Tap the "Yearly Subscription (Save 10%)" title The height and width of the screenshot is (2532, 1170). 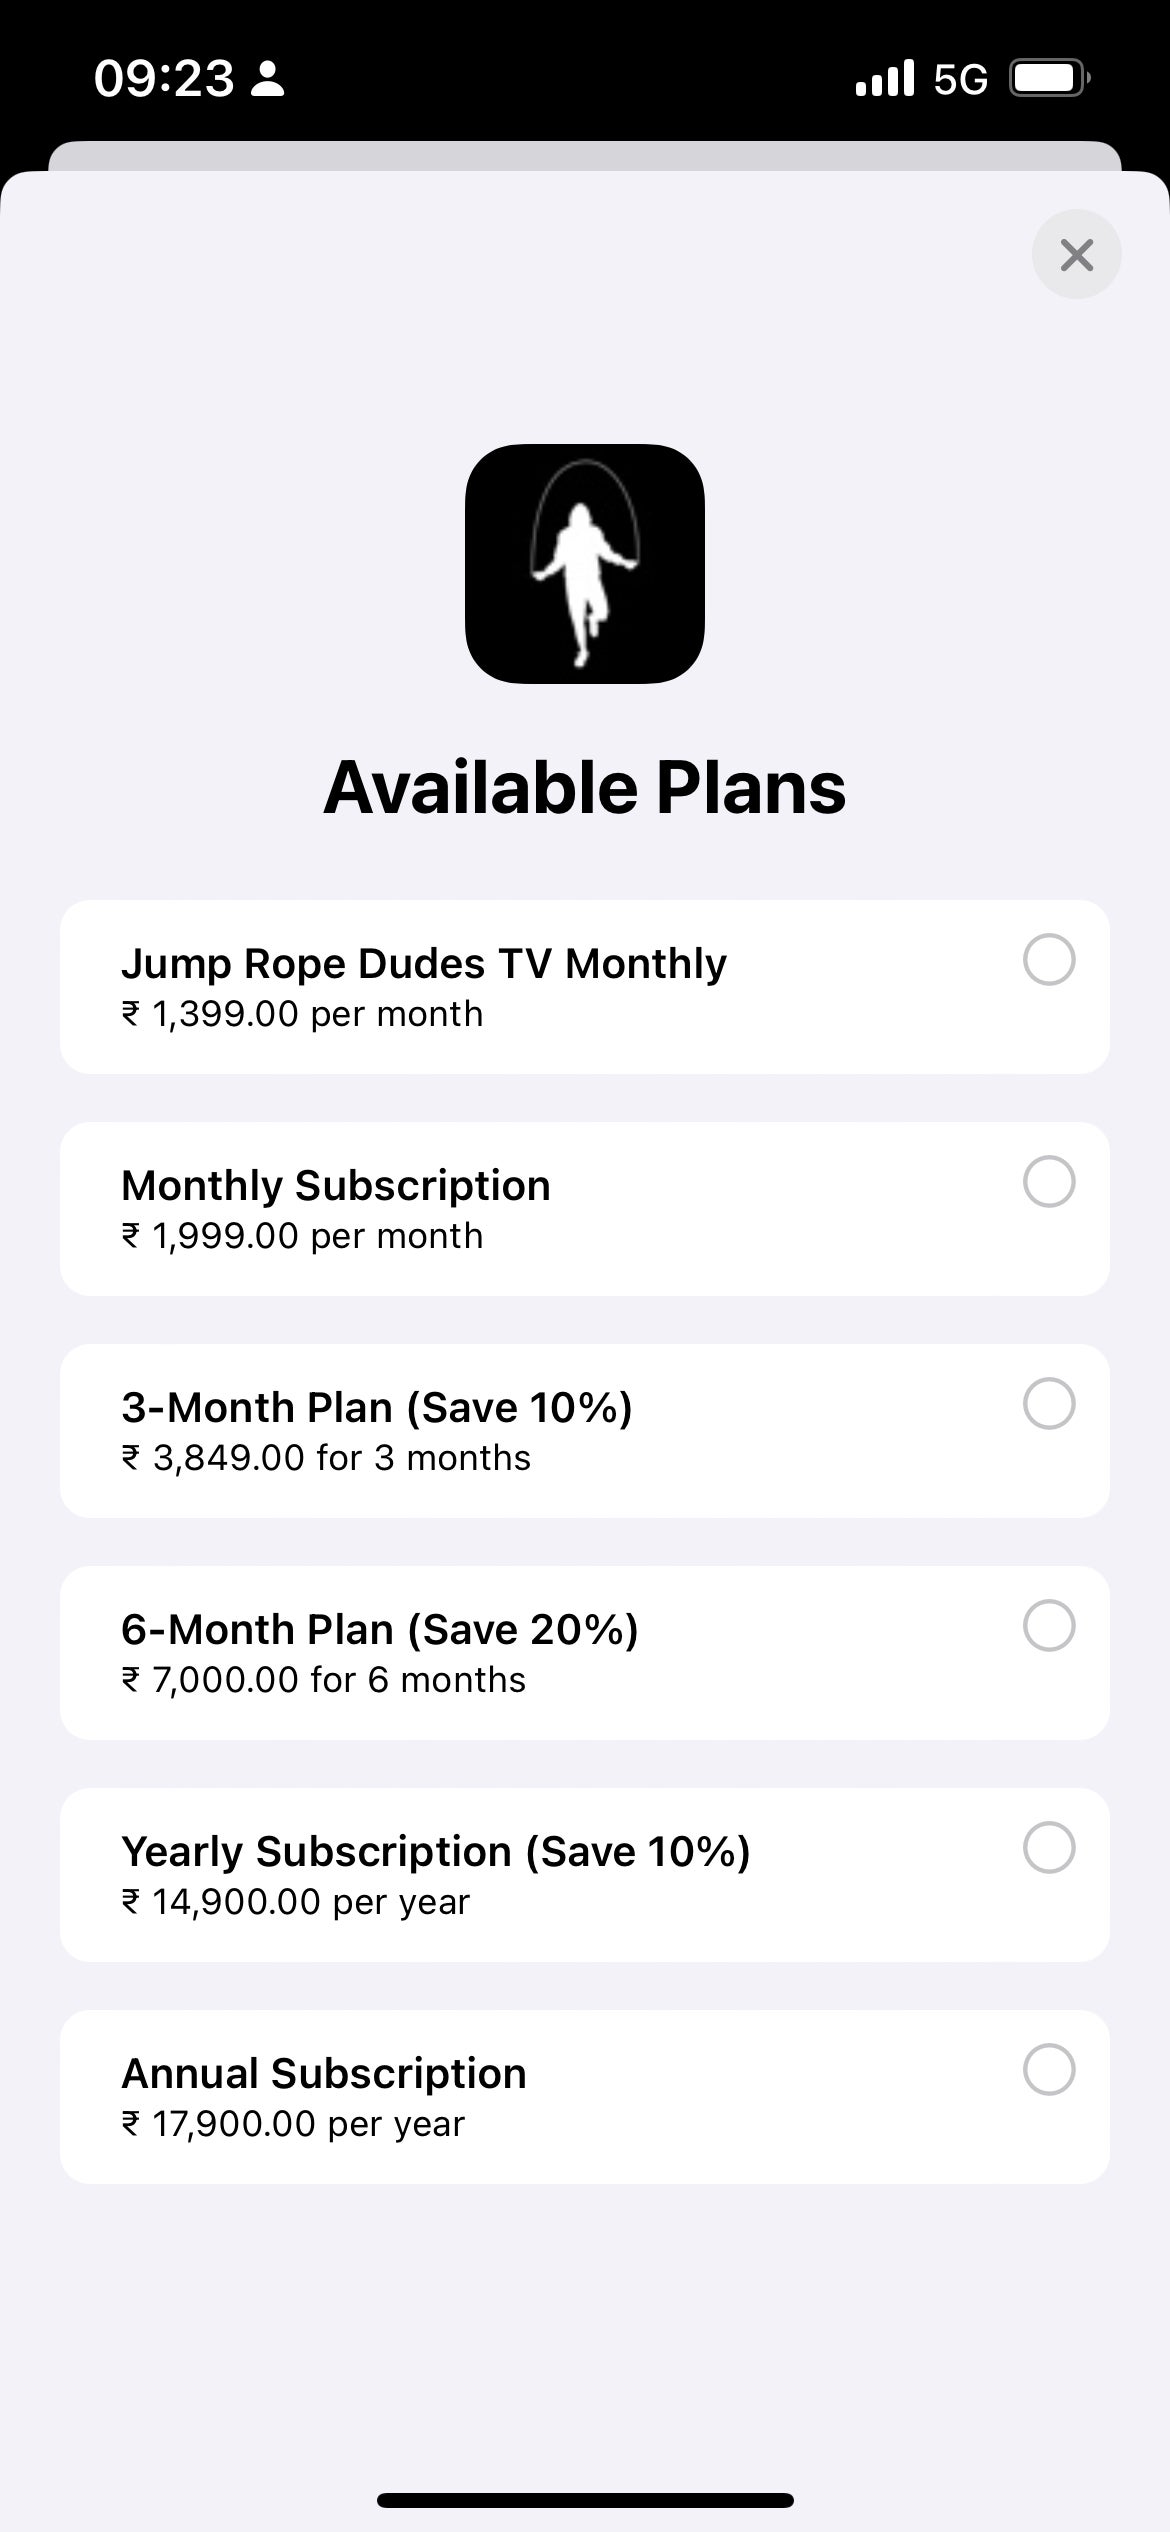[436, 1852]
